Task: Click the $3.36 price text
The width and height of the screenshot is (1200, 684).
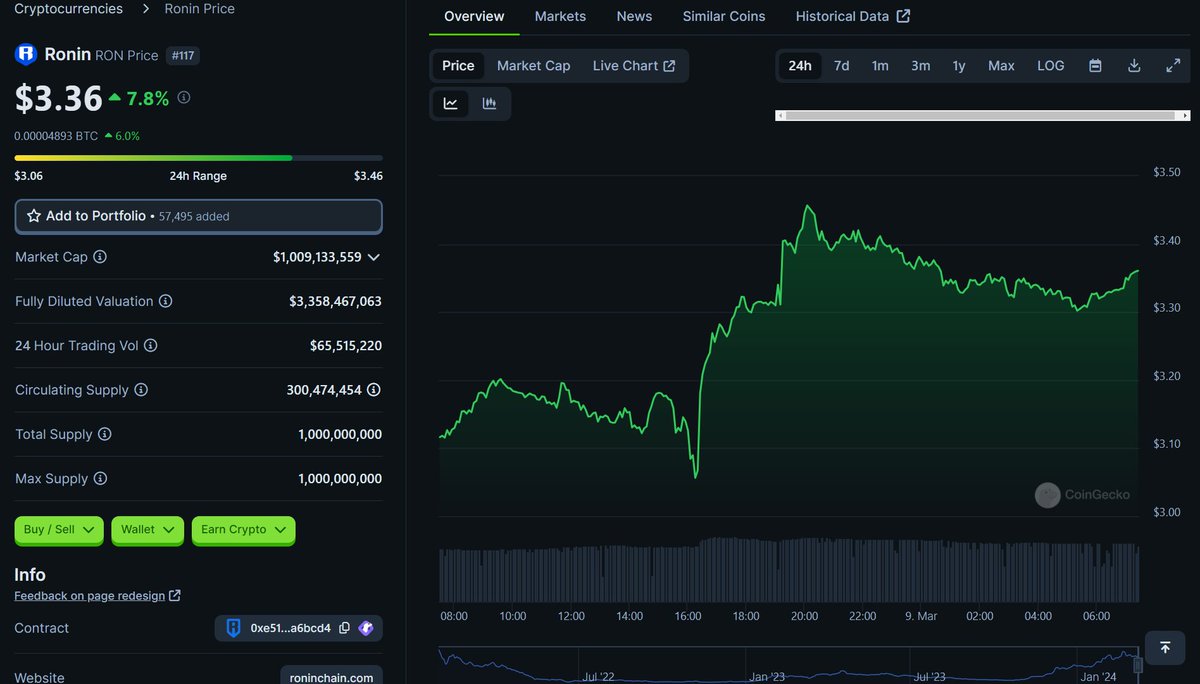Action: [59, 98]
